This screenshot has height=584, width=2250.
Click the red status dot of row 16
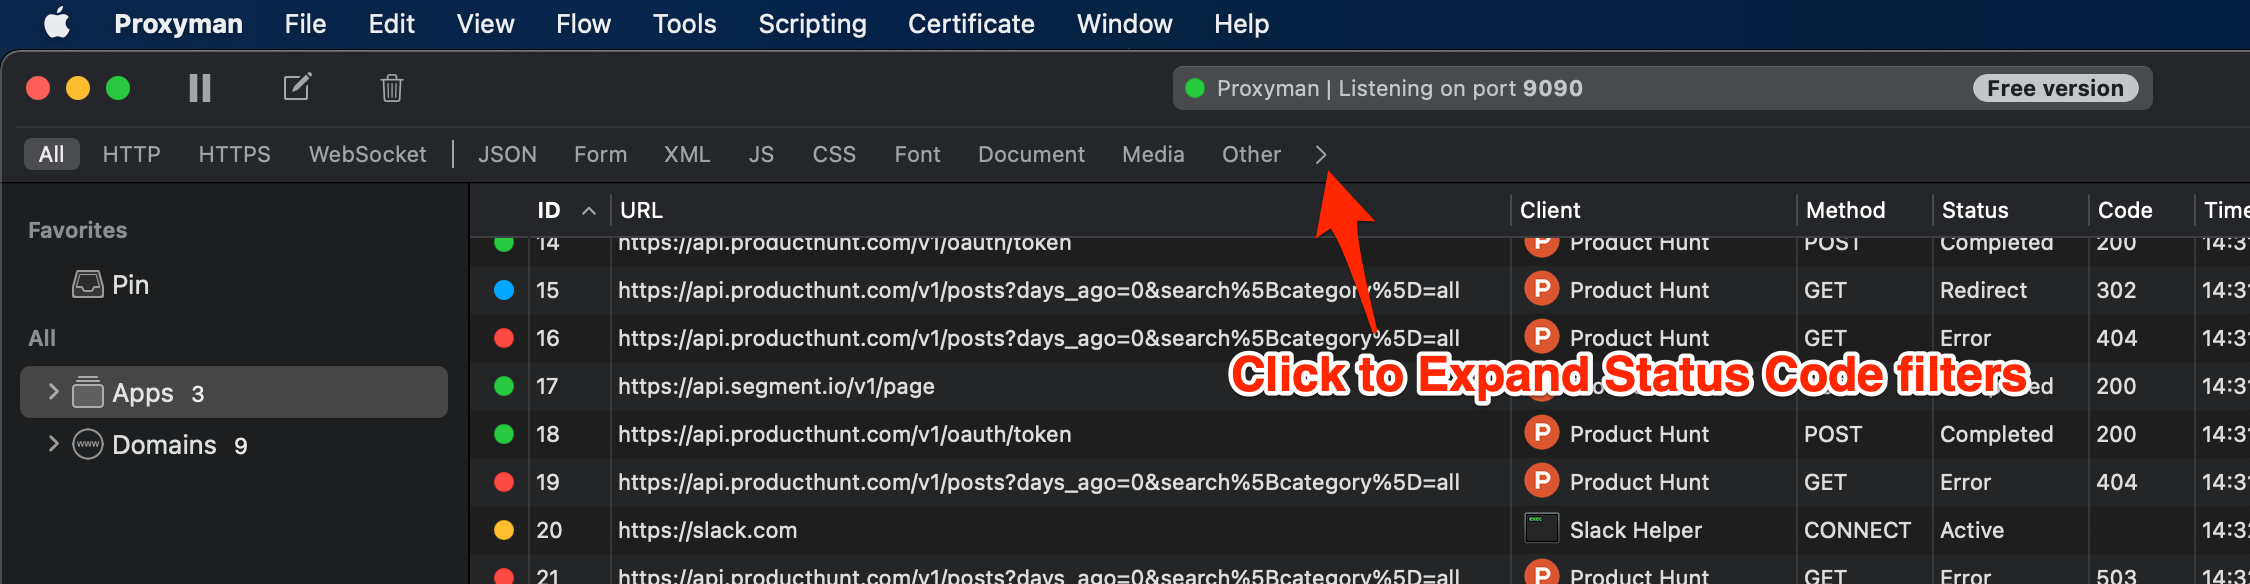tap(504, 338)
